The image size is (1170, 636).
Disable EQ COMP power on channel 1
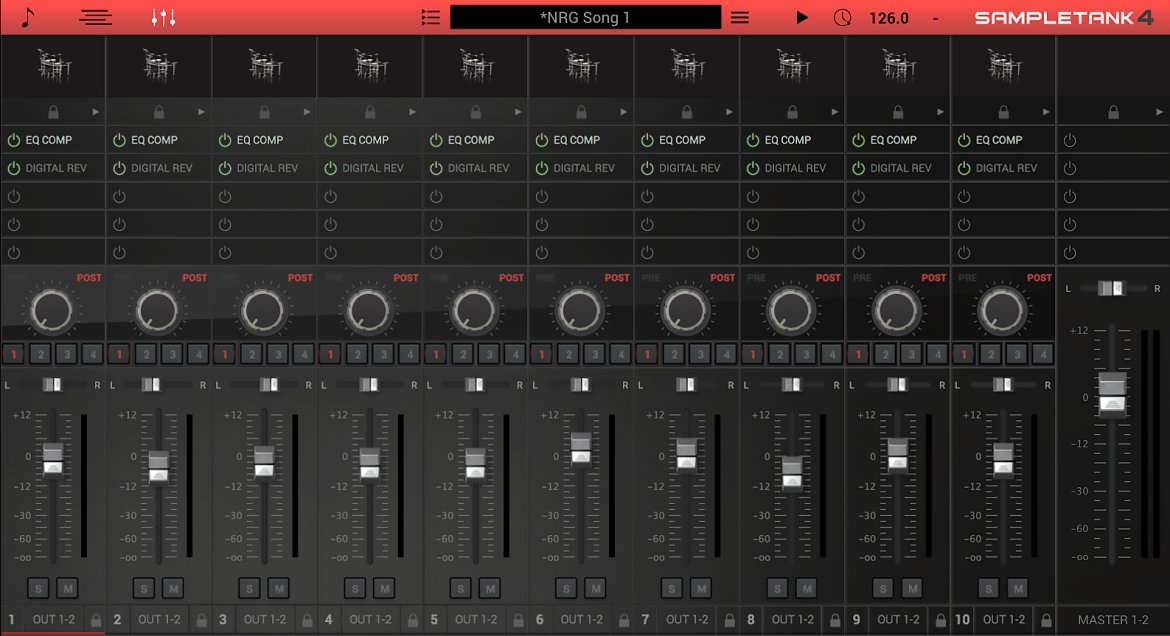coord(13,140)
